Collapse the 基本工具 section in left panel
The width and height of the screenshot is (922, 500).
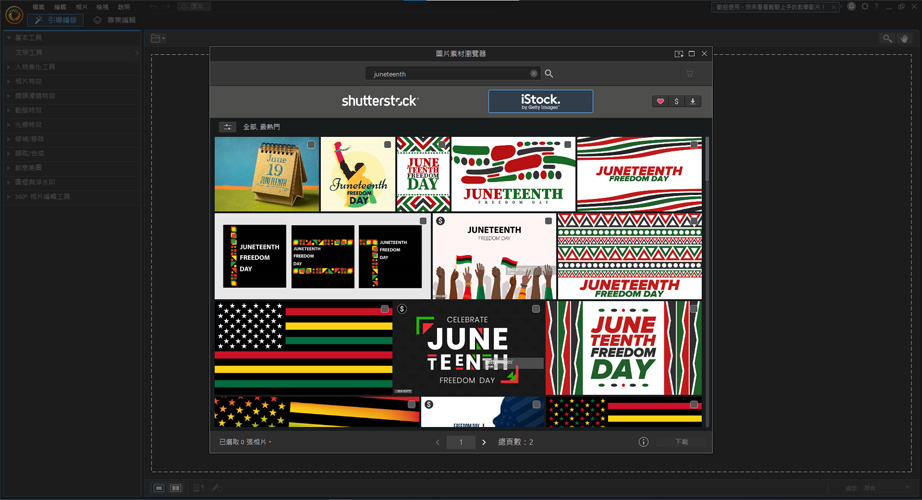pos(9,38)
